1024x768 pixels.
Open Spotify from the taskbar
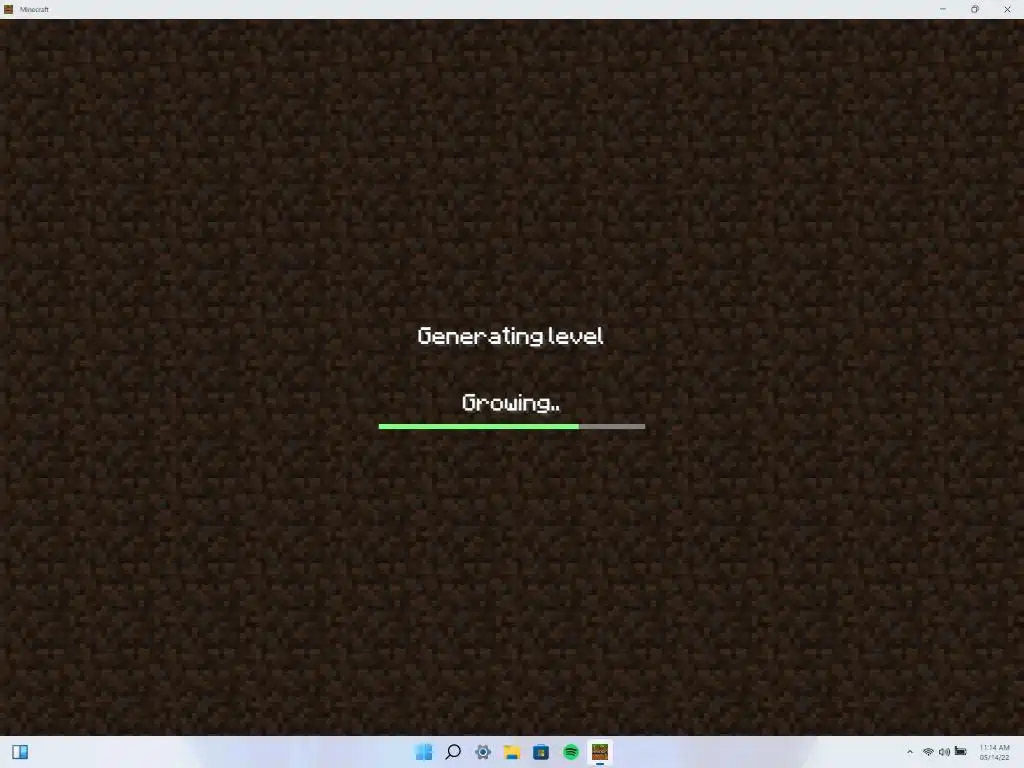571,752
